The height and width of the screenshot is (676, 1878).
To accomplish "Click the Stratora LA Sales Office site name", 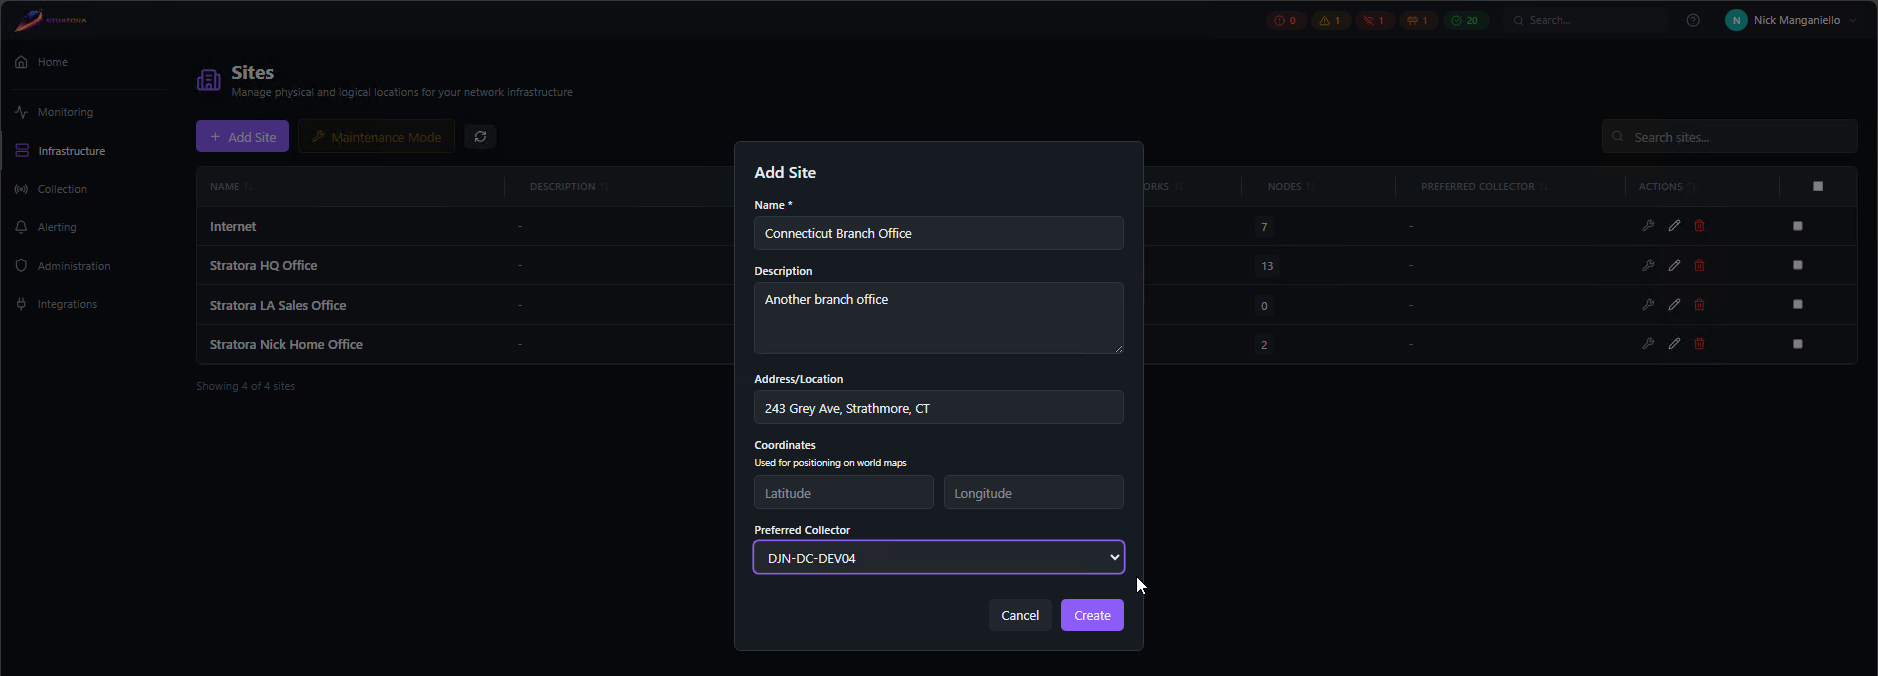I will [278, 305].
